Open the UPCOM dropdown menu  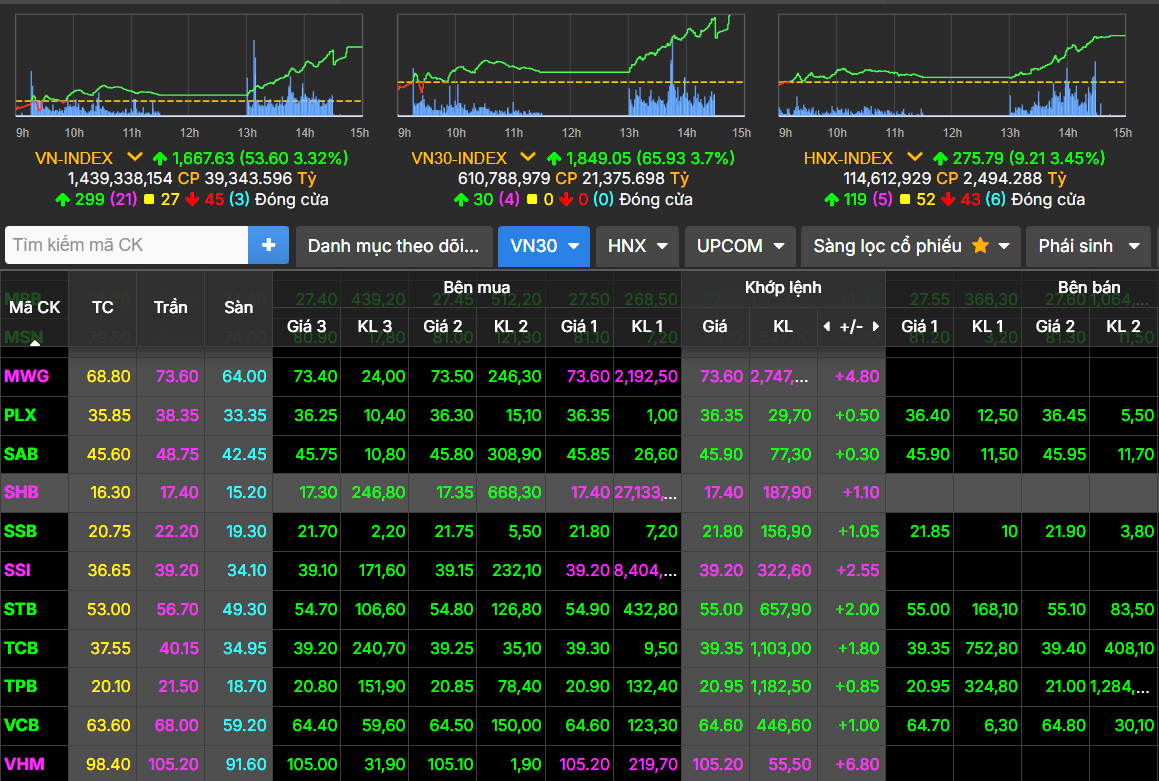pos(741,246)
